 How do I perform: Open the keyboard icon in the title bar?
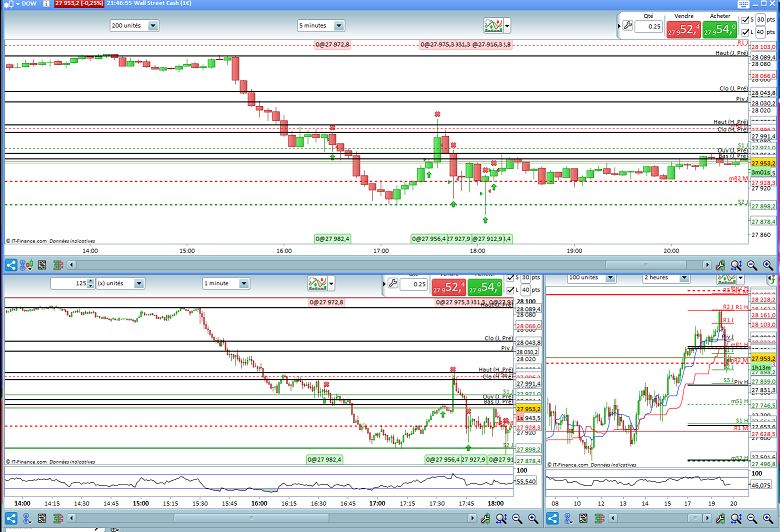tap(743, 4)
